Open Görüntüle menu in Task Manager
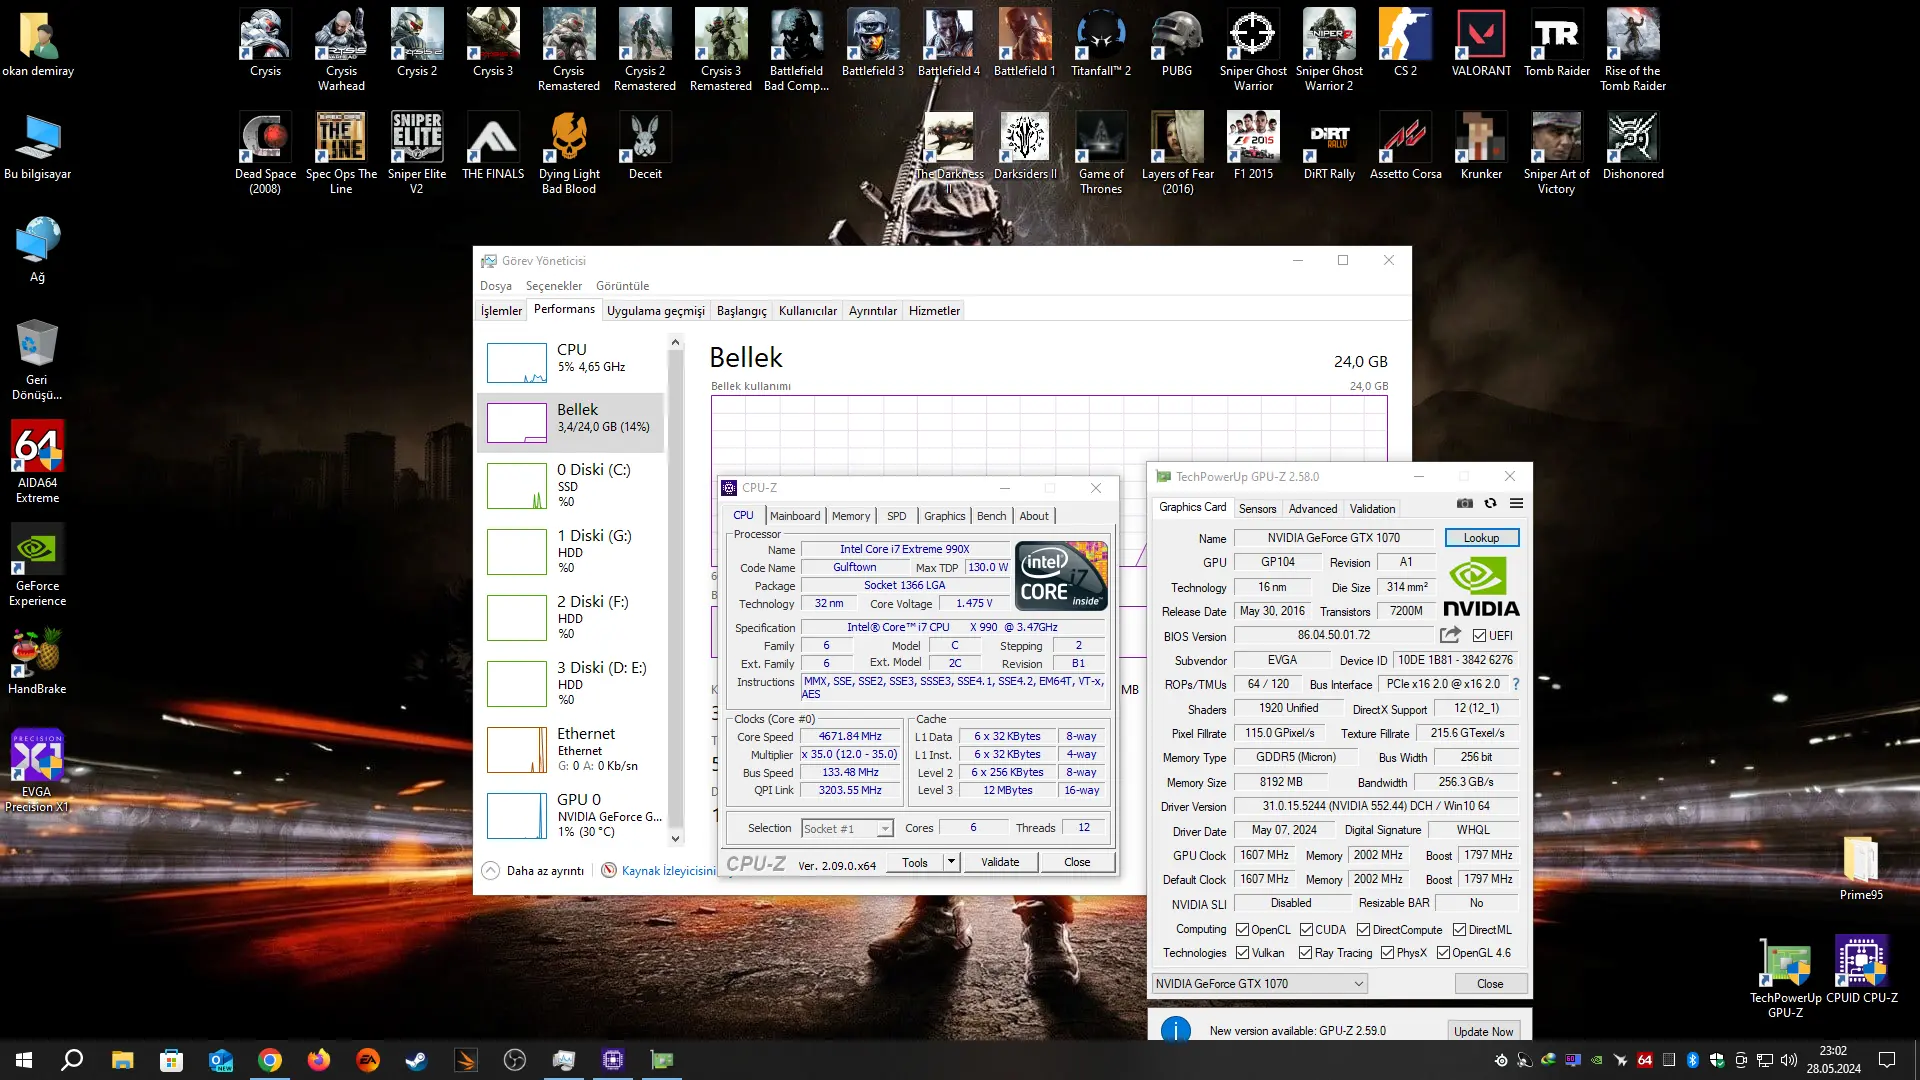 622,286
